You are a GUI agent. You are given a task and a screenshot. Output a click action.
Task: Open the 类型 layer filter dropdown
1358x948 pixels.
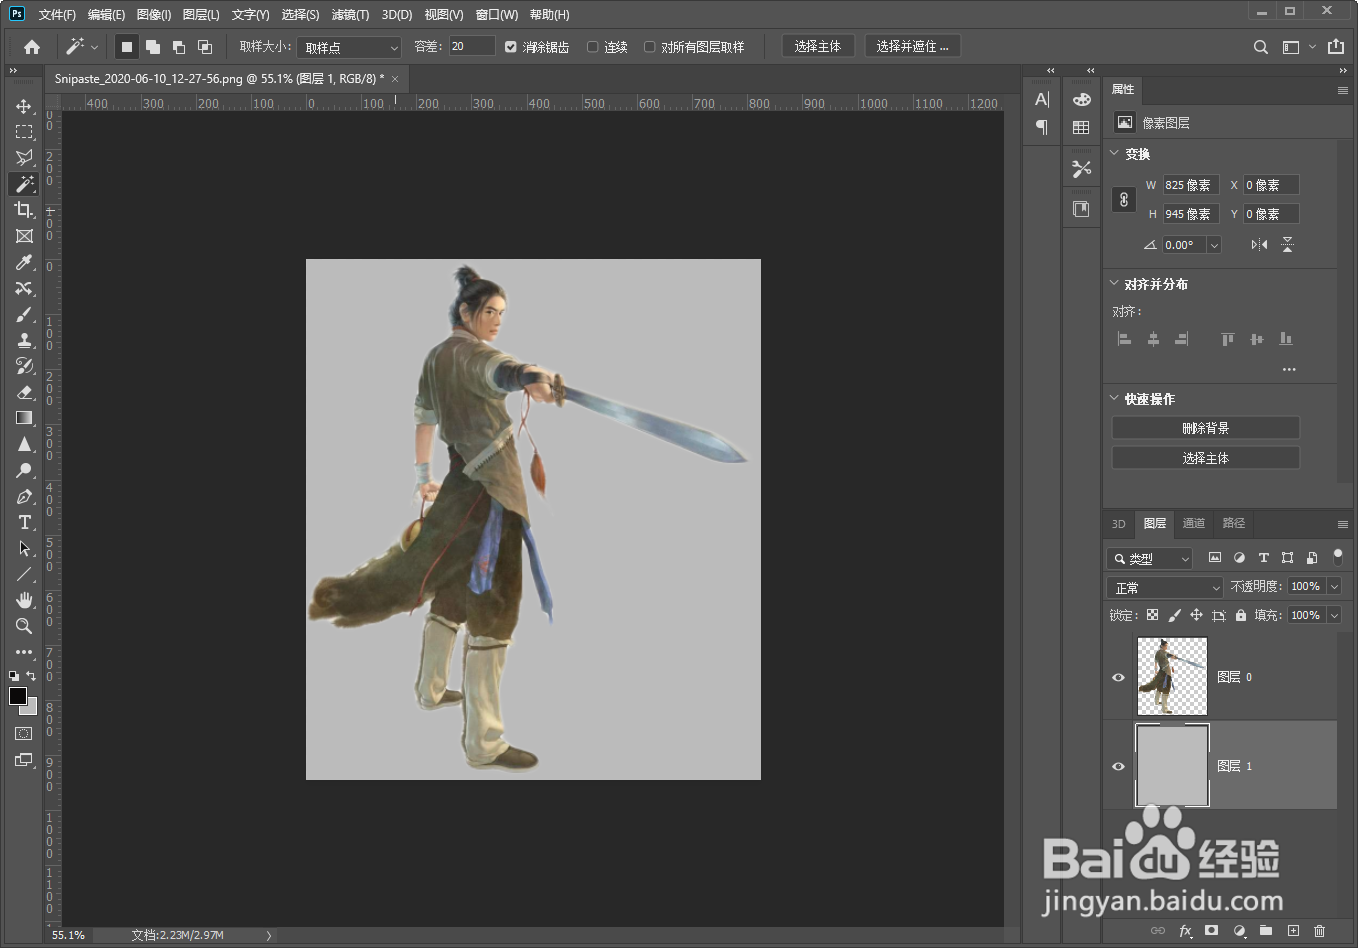click(1150, 558)
